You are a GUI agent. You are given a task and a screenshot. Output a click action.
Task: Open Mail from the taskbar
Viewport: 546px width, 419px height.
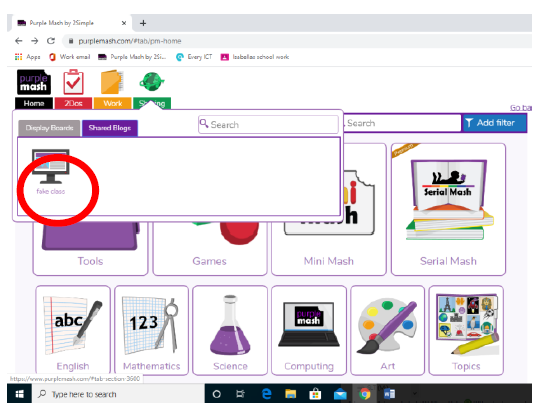tap(340, 394)
